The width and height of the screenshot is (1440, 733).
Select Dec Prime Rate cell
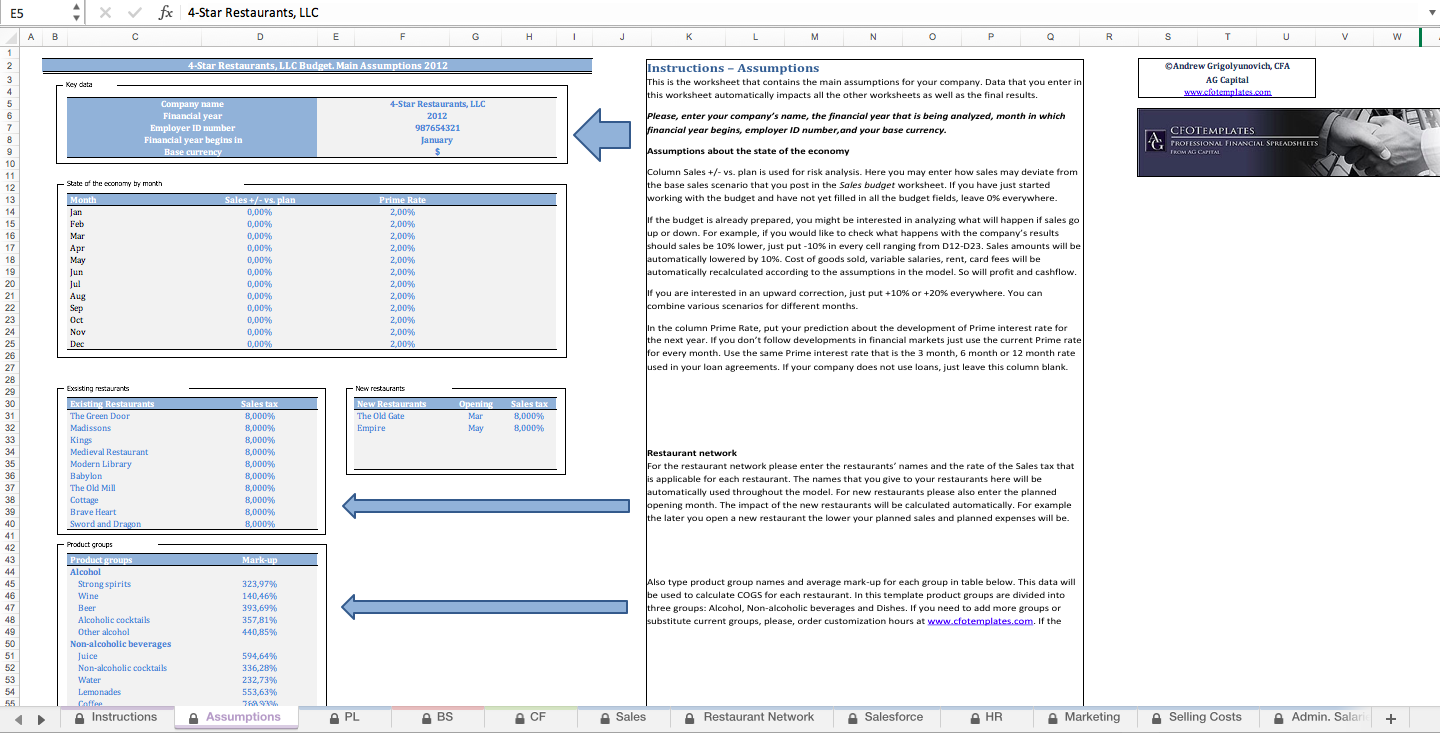click(402, 344)
